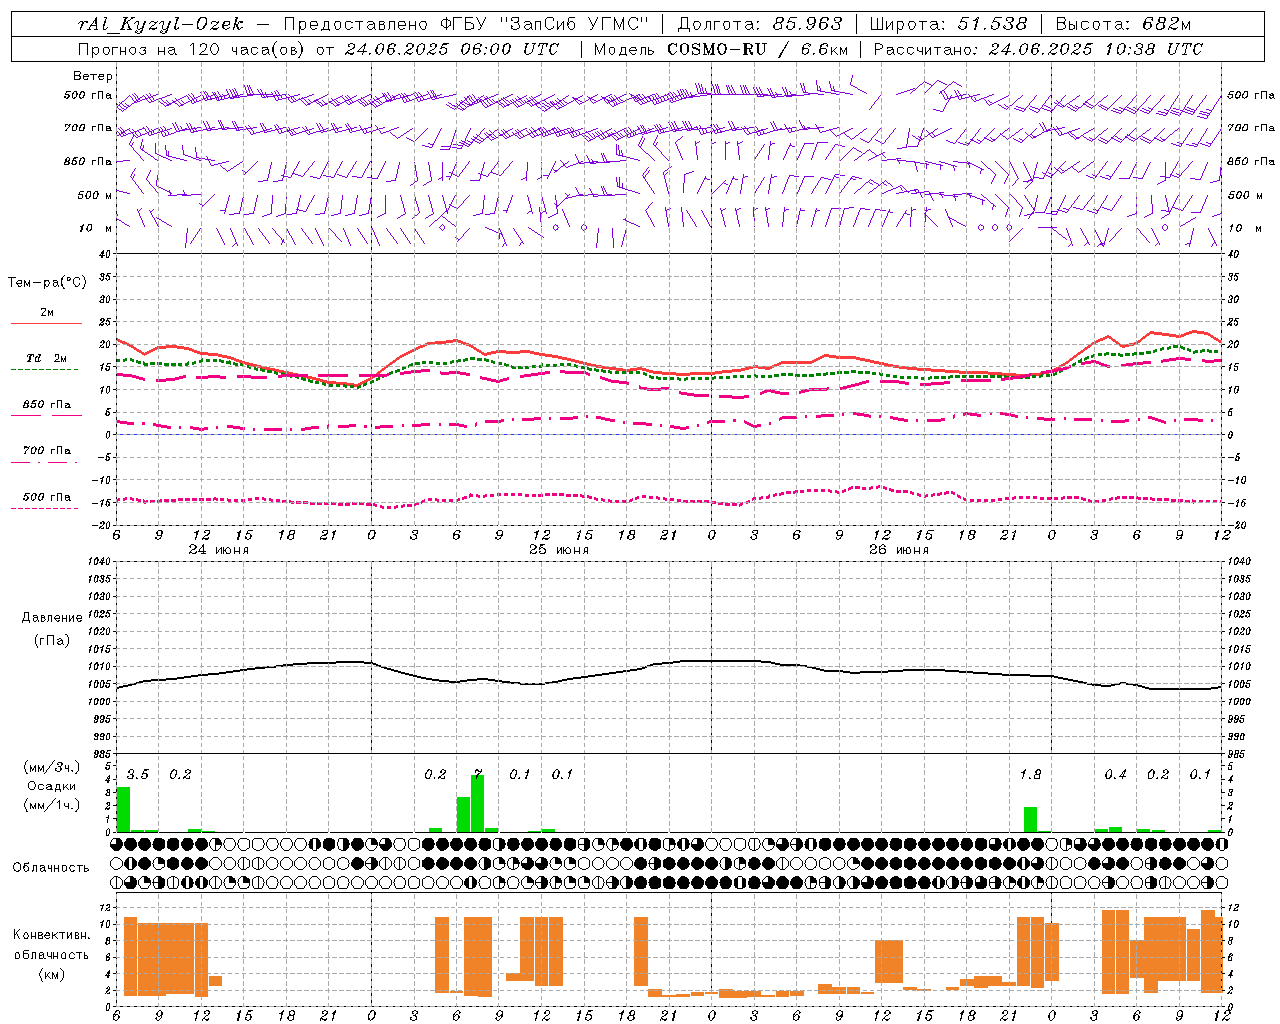Click the (мм/3ч.) precipitation unit label
The width and height of the screenshot is (1280, 1024).
pyautogui.click(x=51, y=767)
